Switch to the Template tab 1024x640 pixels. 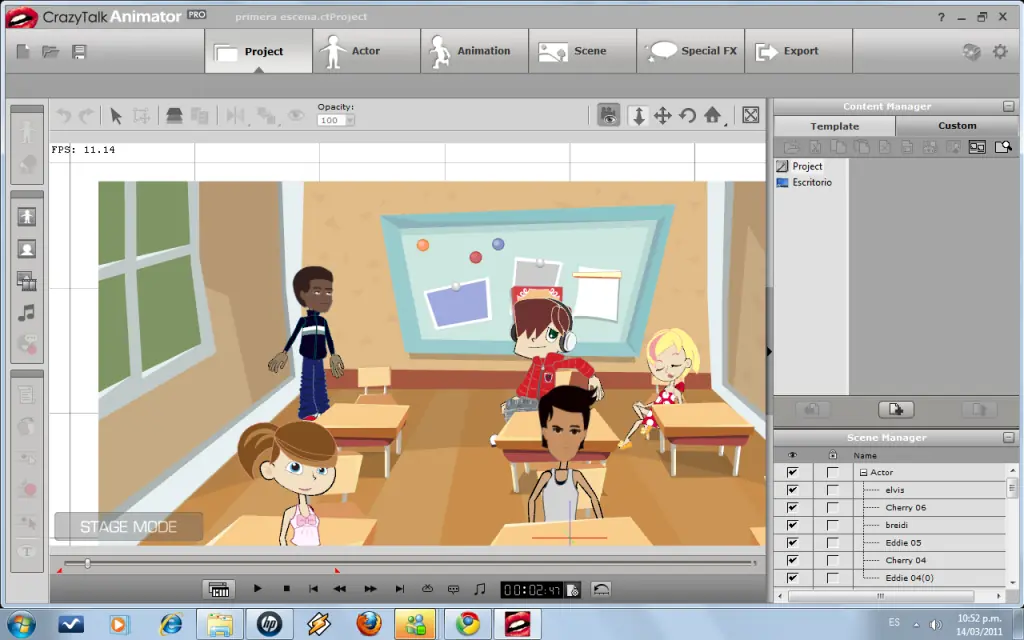click(835, 126)
